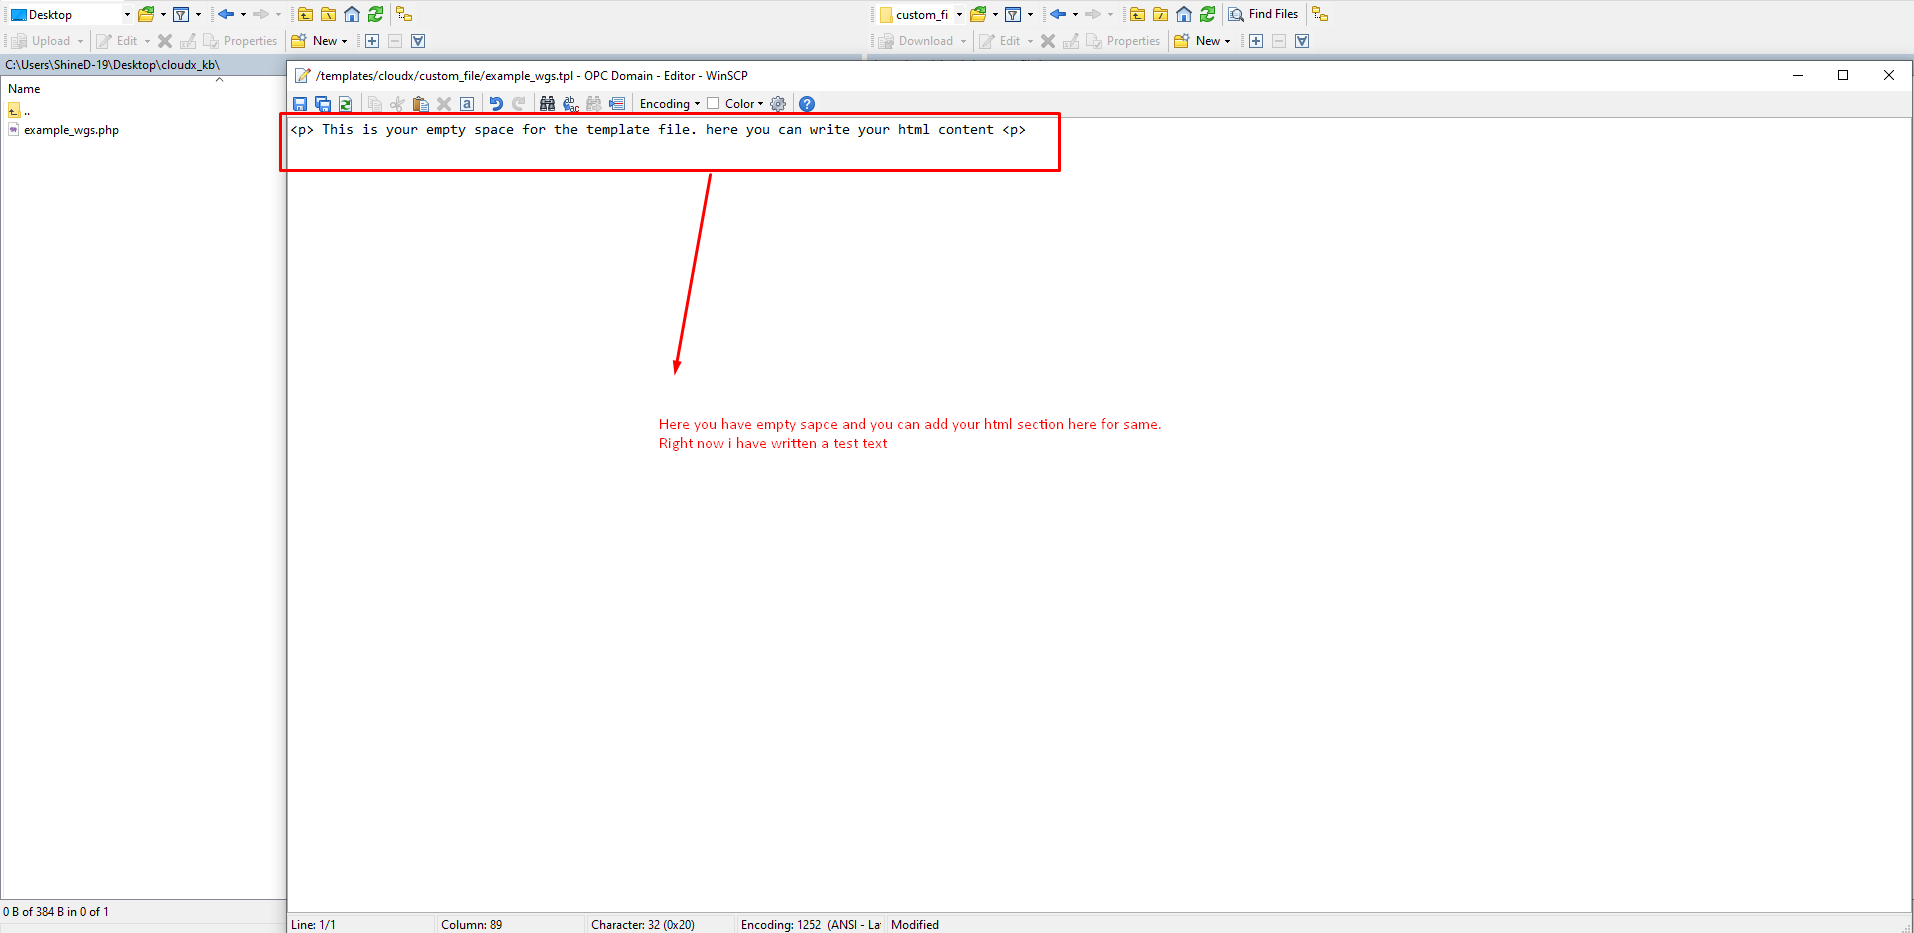Click Go to line number icon
Screen dimensions: 1914x933
click(x=617, y=104)
